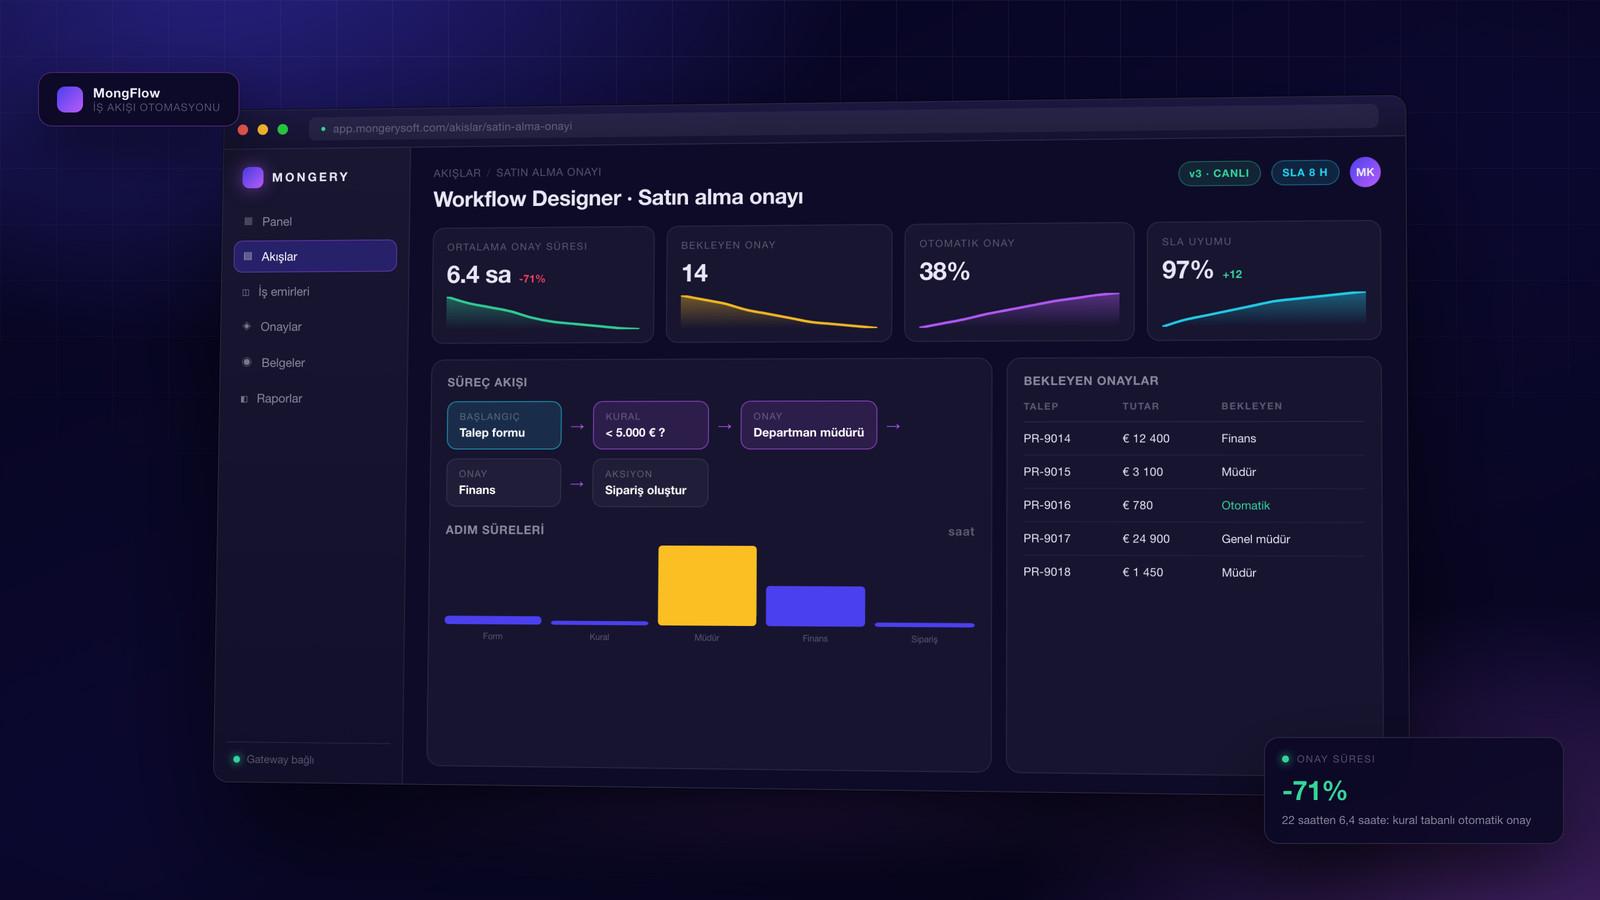Open the Akışlar menu item
Viewport: 1600px width, 900px height.
[x=315, y=256]
